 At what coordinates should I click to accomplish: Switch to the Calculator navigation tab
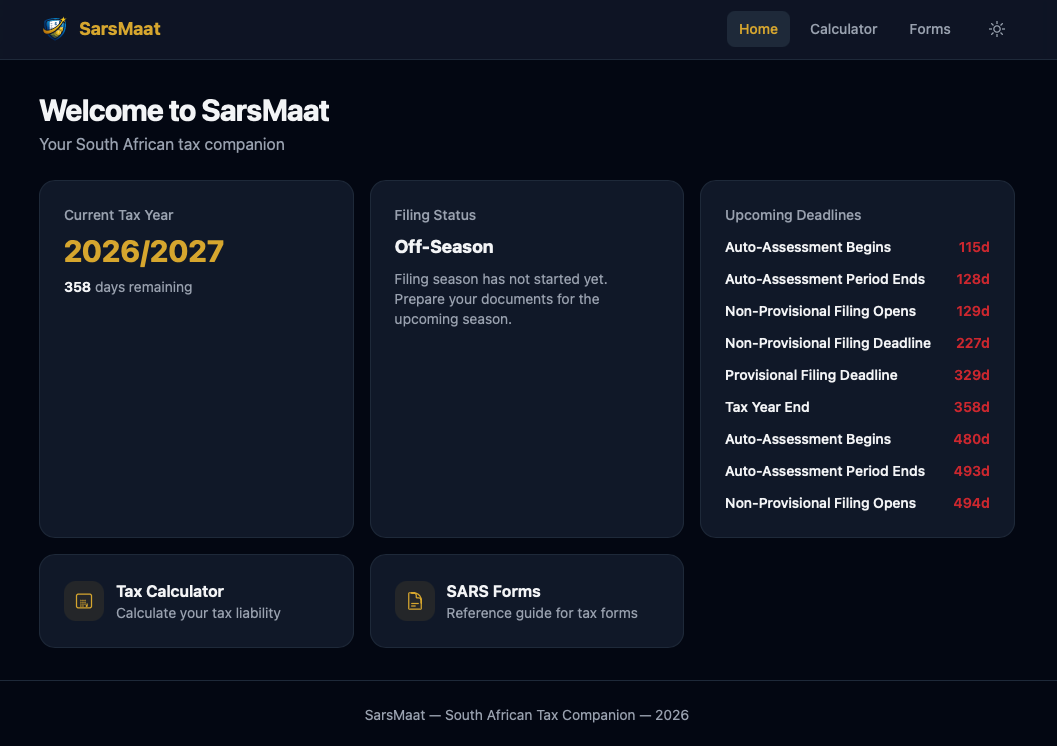(x=843, y=29)
